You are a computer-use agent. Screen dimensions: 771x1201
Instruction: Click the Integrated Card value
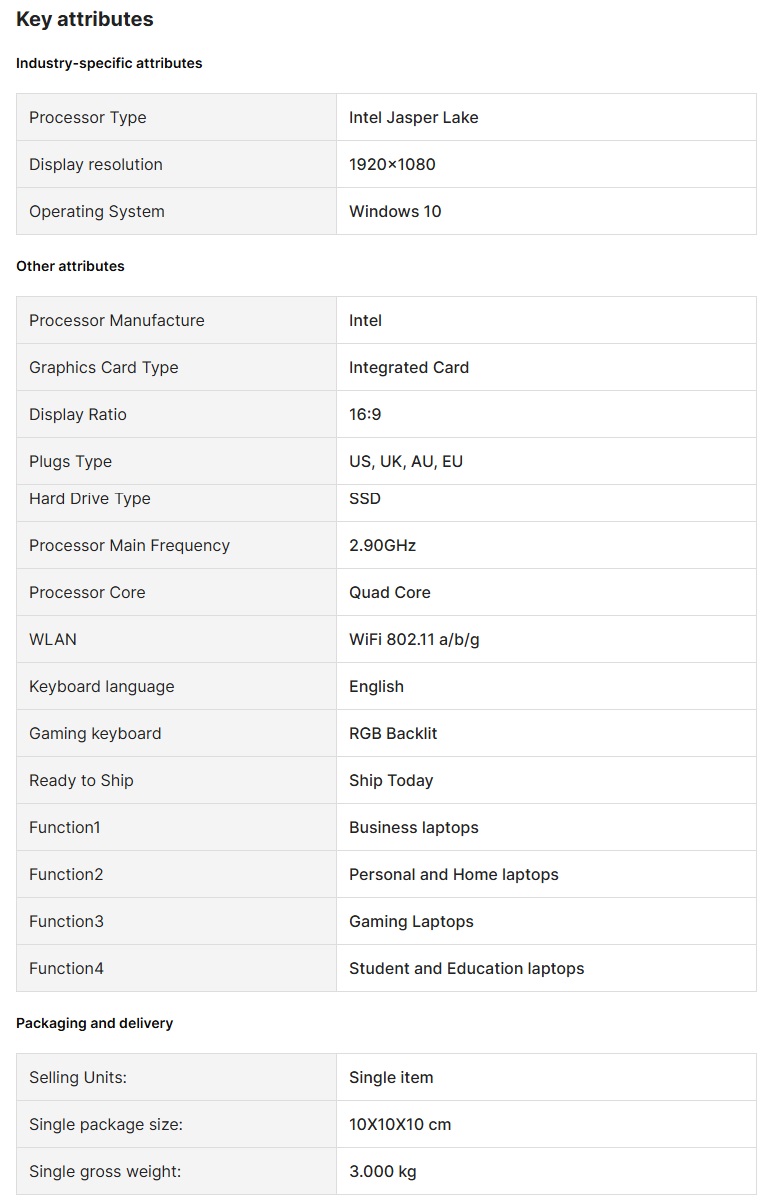click(408, 367)
